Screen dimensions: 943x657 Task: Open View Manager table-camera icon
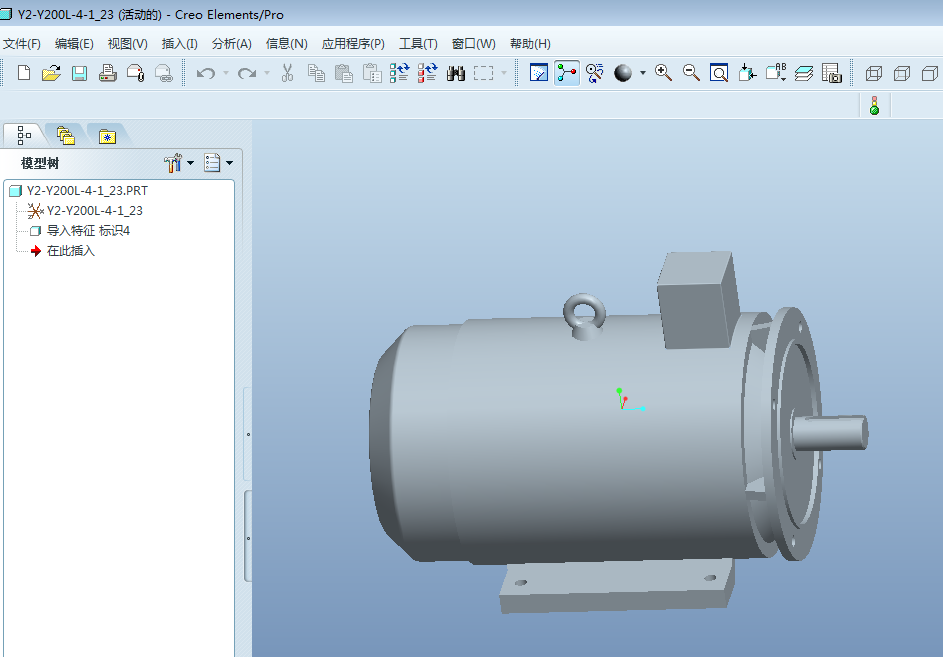coord(832,73)
